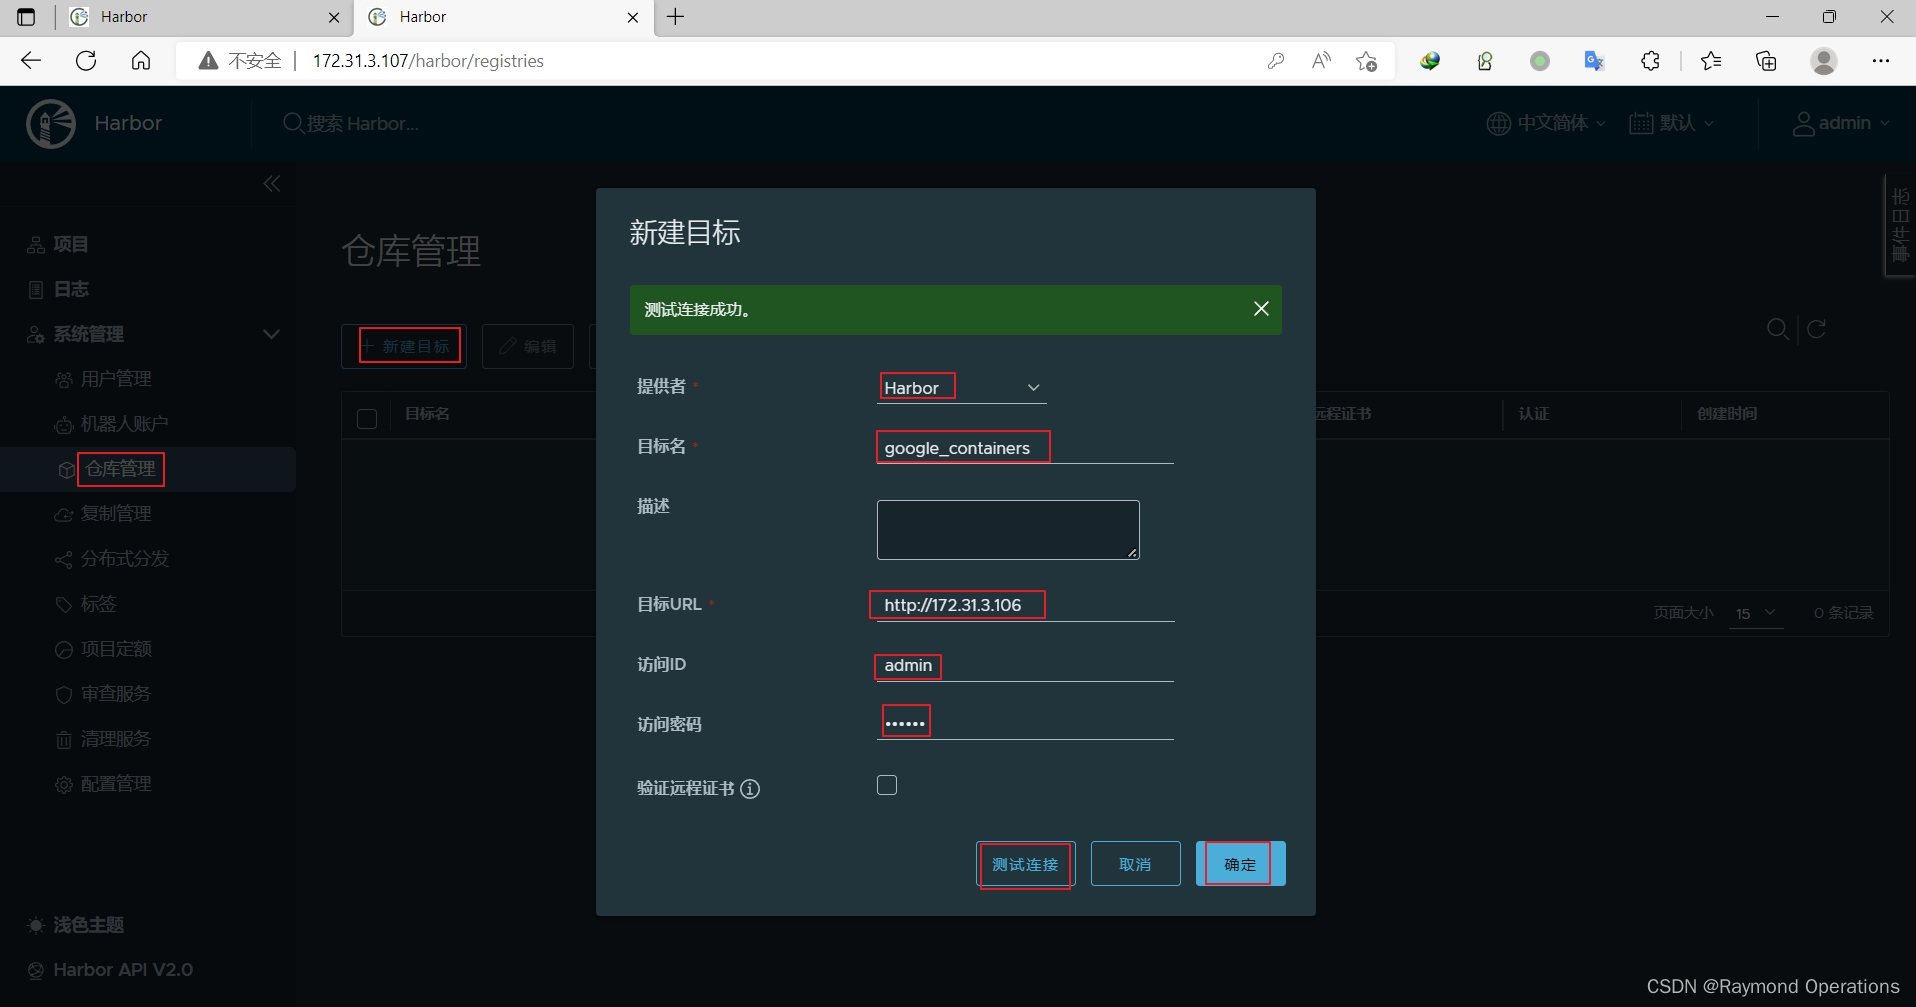1916x1007 pixels.
Task: Refresh the registry list
Action: coord(1817,329)
